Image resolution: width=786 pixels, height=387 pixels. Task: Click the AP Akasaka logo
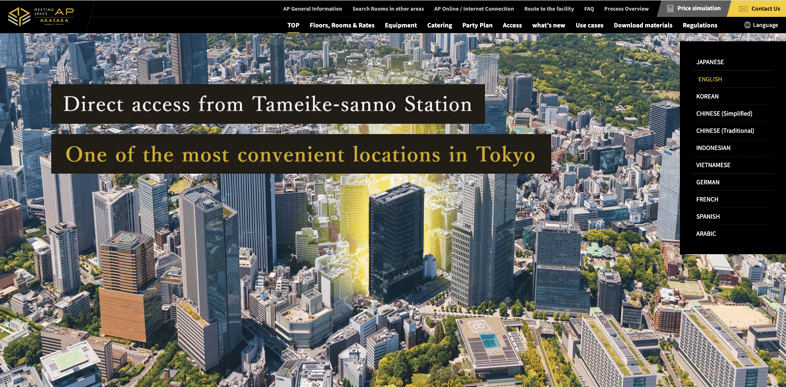(x=41, y=17)
